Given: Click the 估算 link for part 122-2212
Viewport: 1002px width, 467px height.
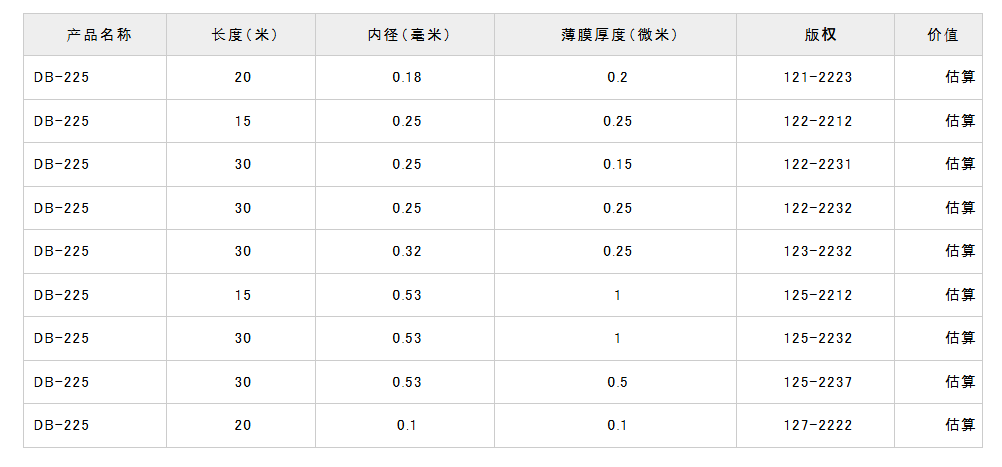Looking at the screenshot, I should pyautogui.click(x=960, y=121).
